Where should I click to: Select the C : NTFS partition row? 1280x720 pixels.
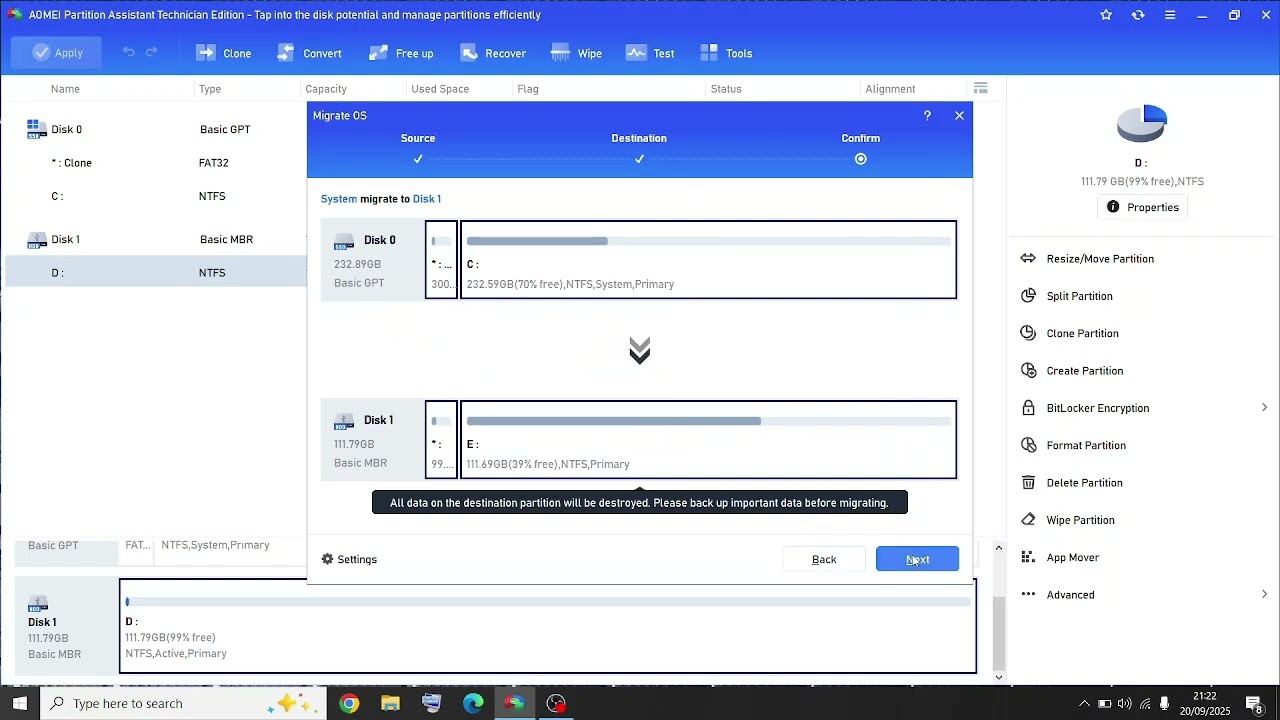coord(156,196)
